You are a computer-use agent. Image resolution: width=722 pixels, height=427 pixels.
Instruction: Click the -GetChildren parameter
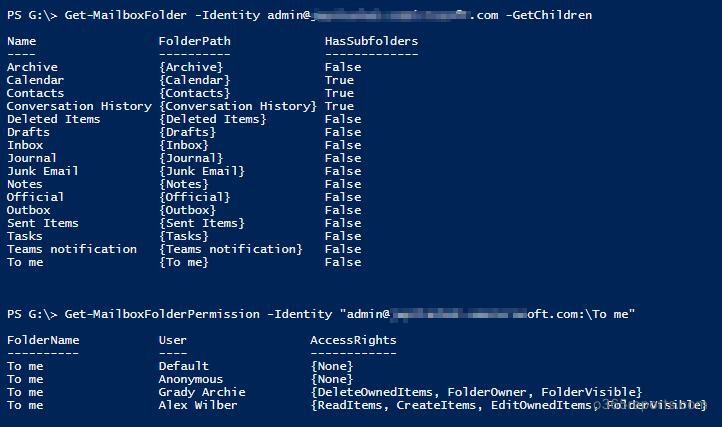[549, 15]
